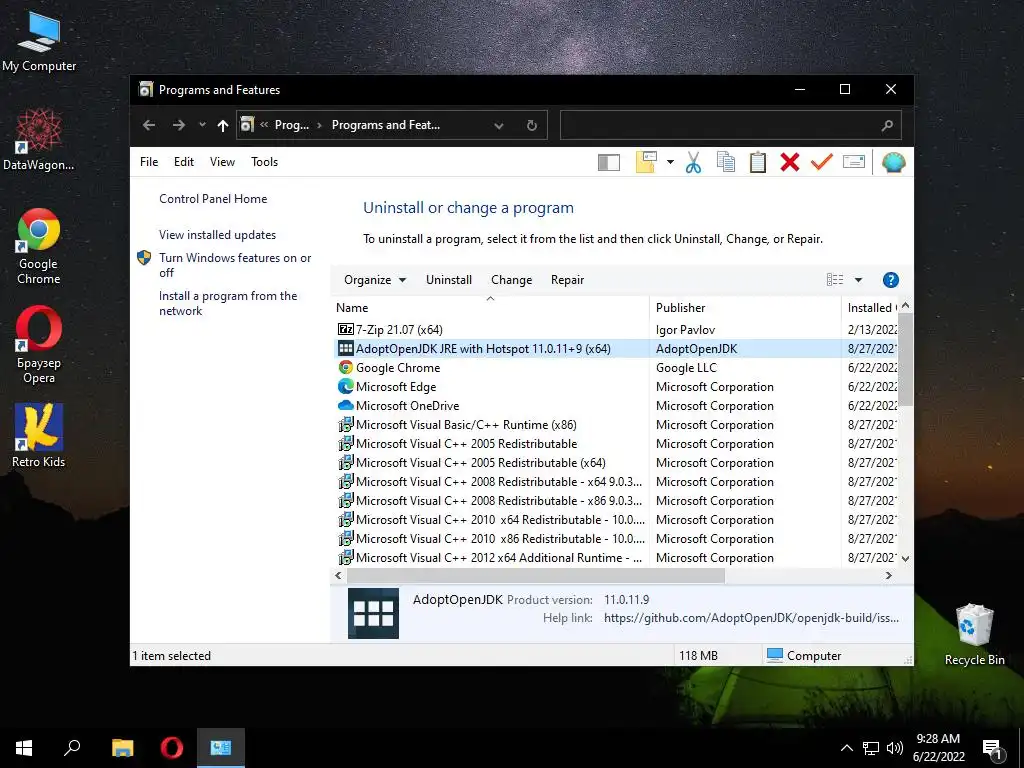Expand the address bar history dropdown
The image size is (1024, 768).
pos(499,125)
